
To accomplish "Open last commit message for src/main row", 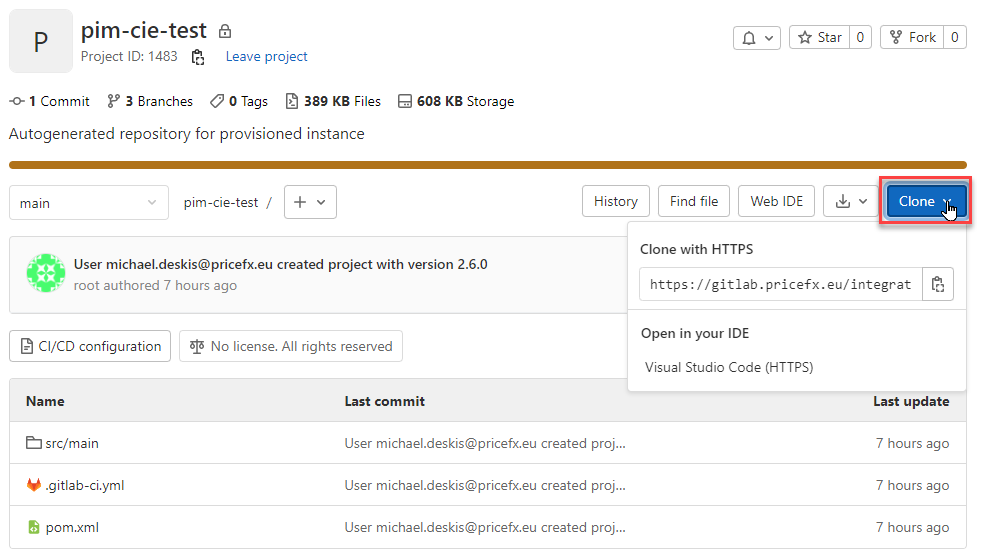I will (x=485, y=443).
